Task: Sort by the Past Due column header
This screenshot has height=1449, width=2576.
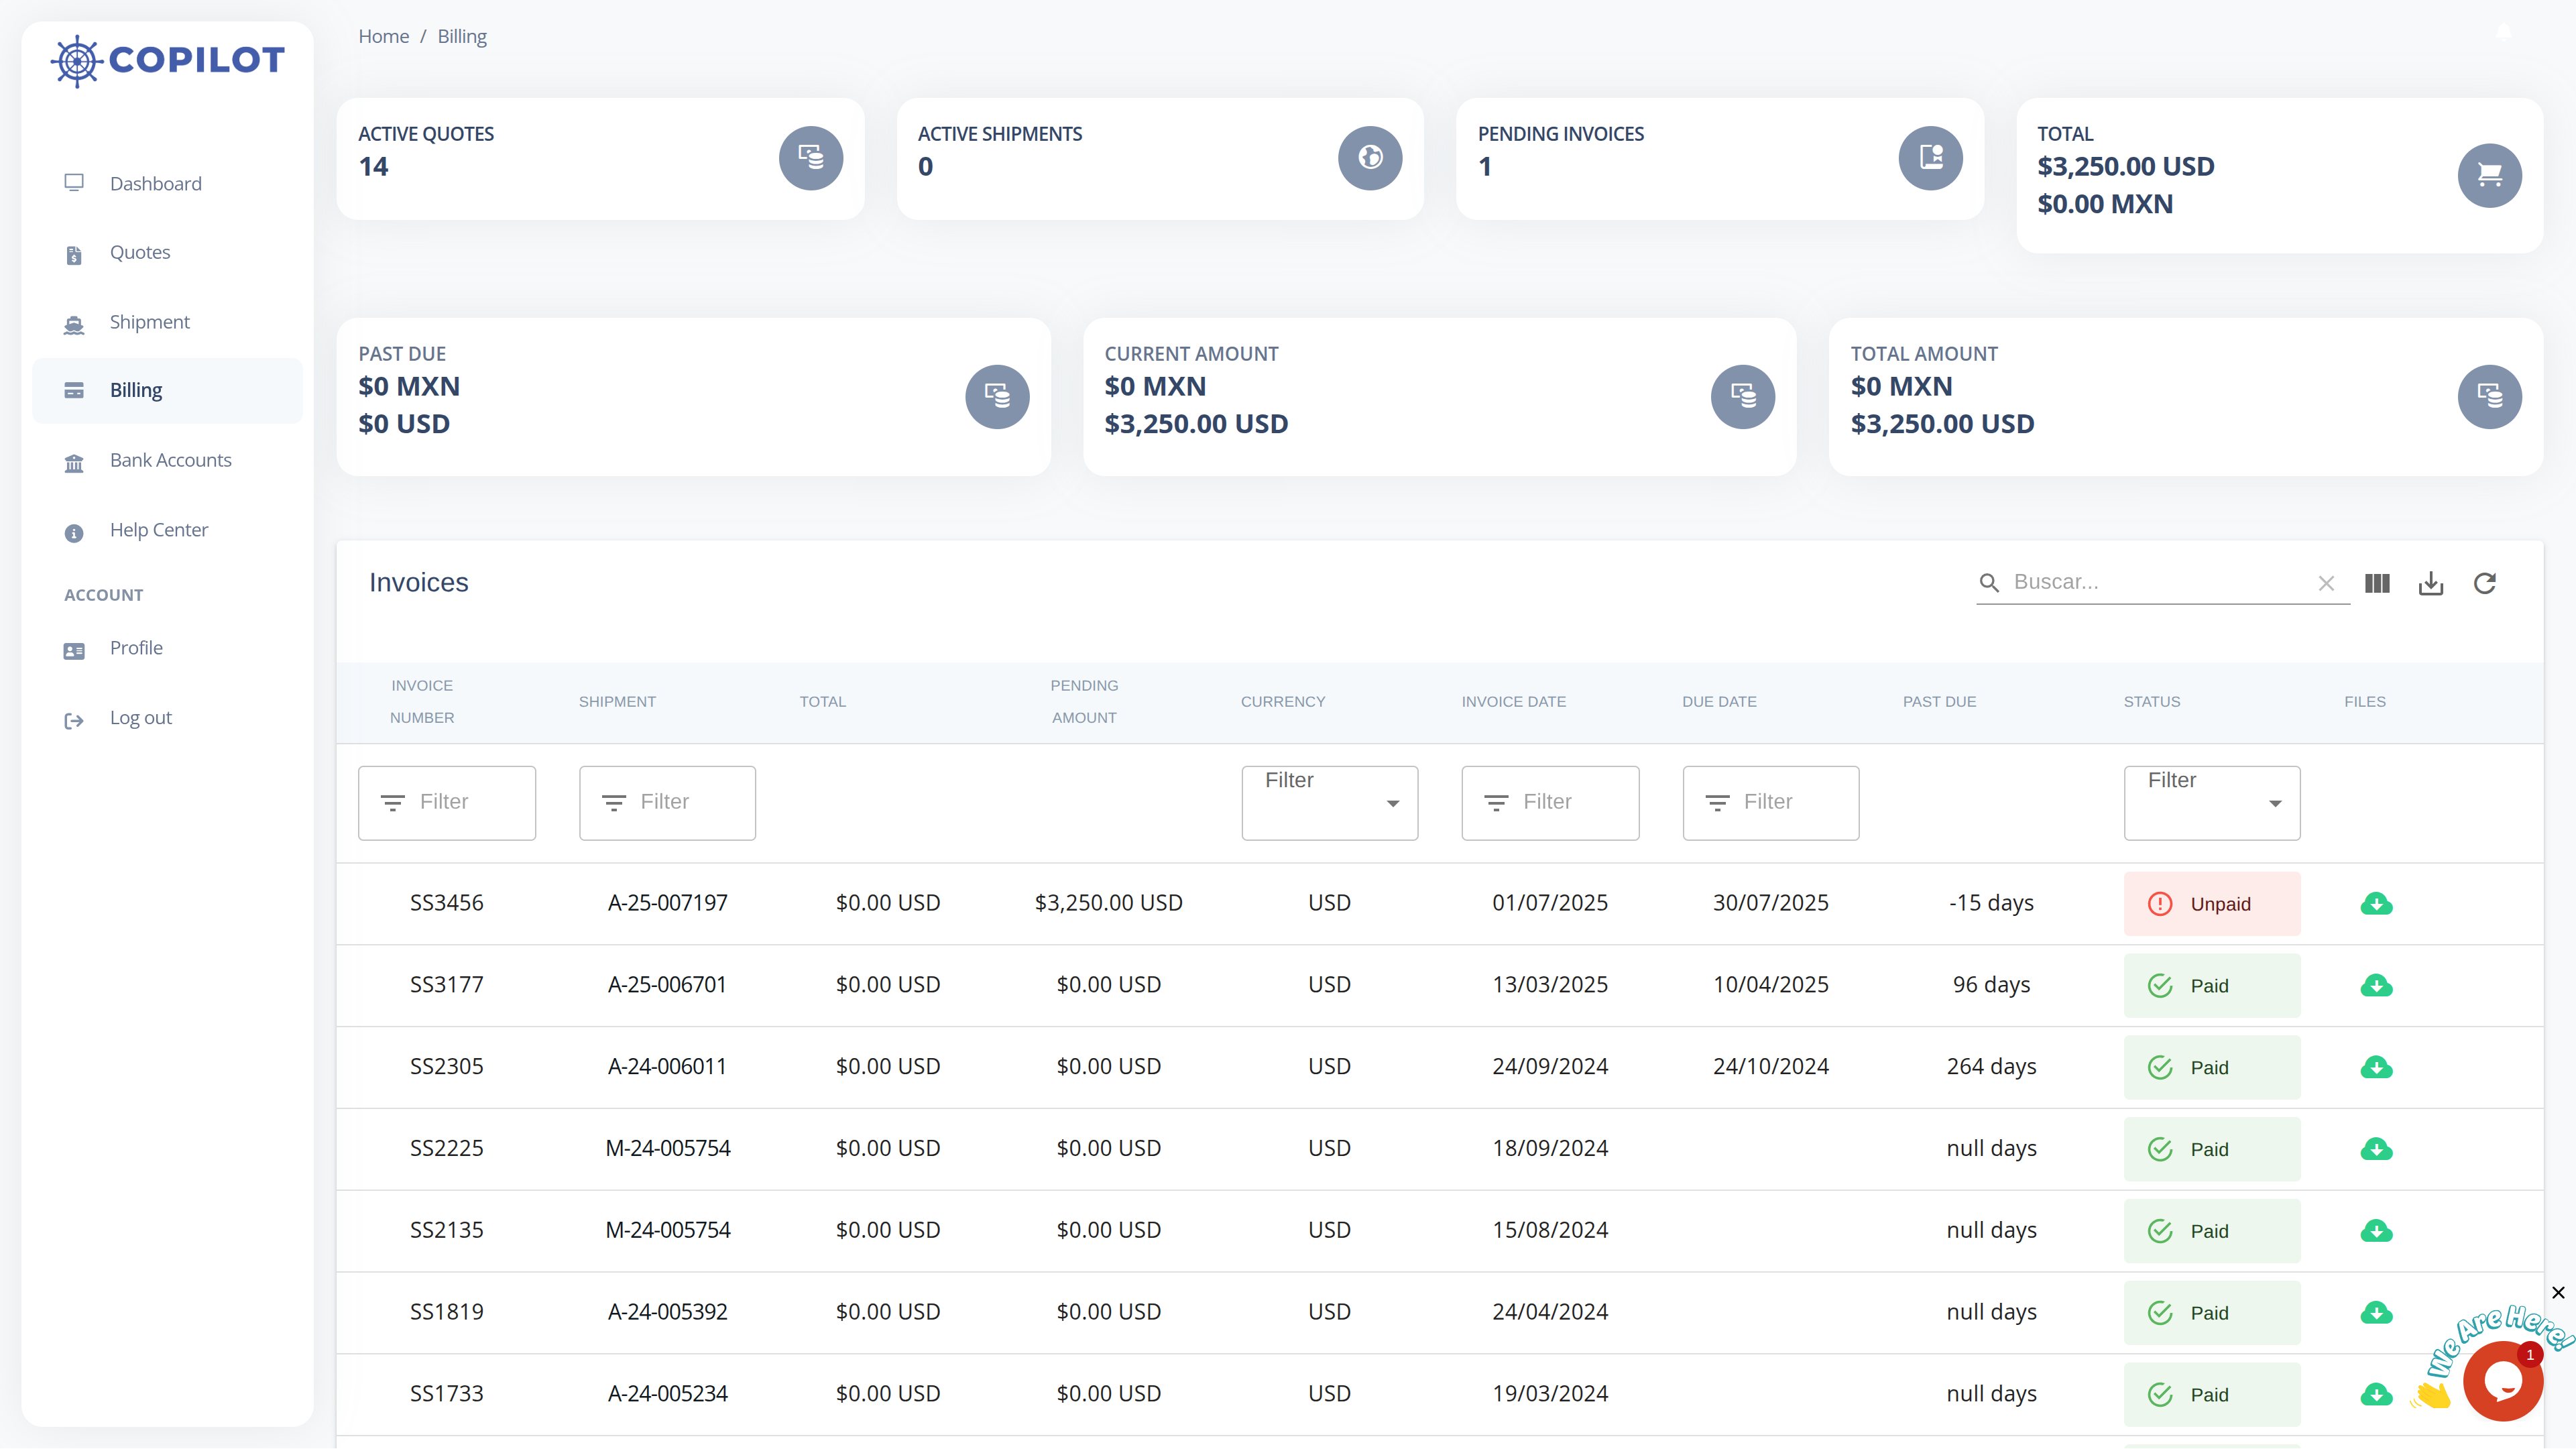Action: [x=1939, y=702]
